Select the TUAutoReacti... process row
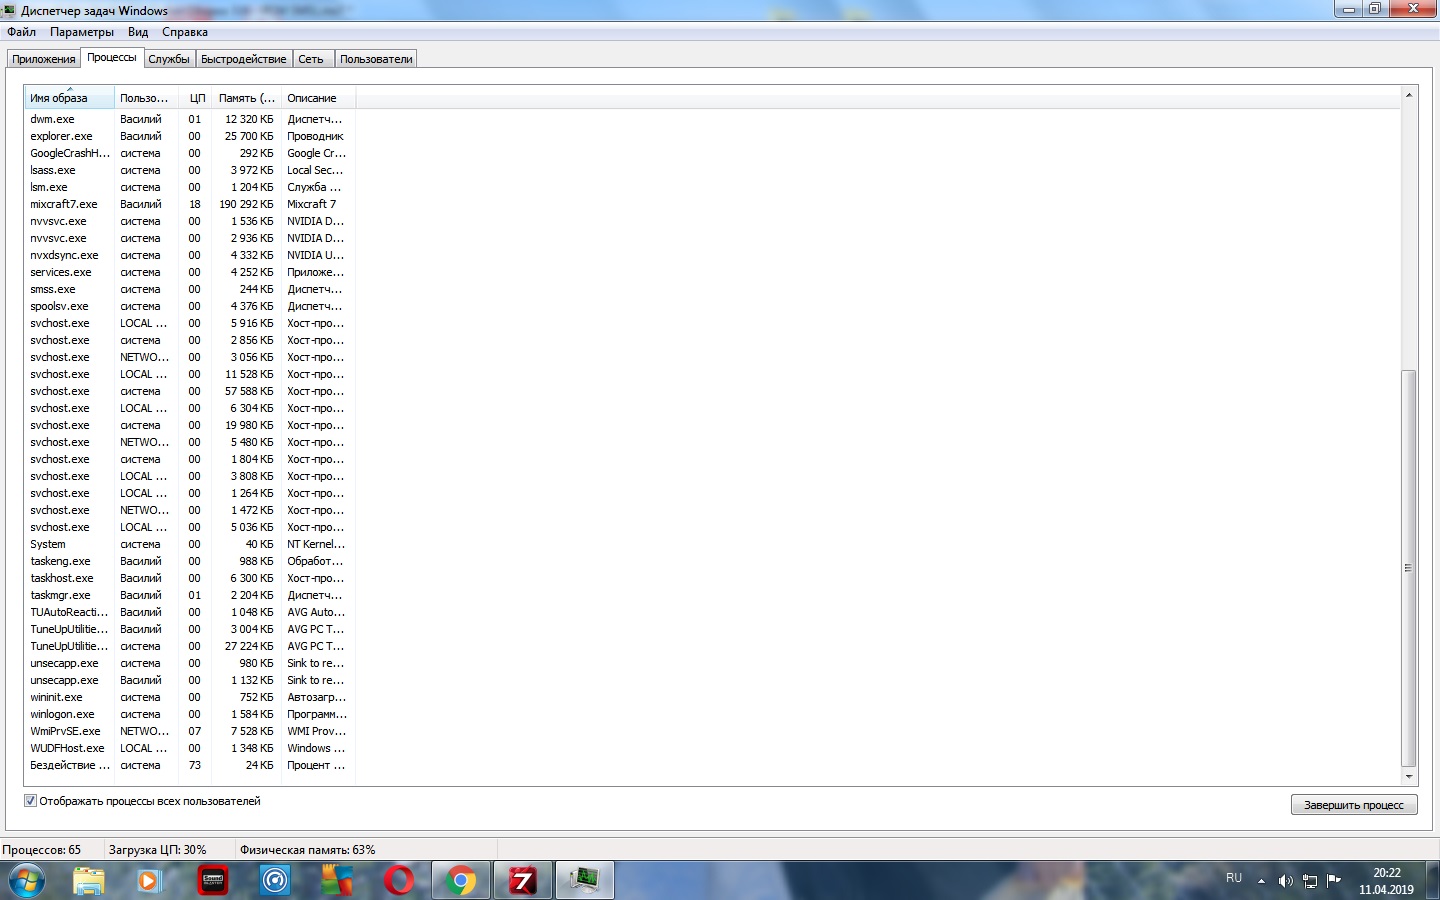Screen dimensions: 1440x900 (190, 612)
